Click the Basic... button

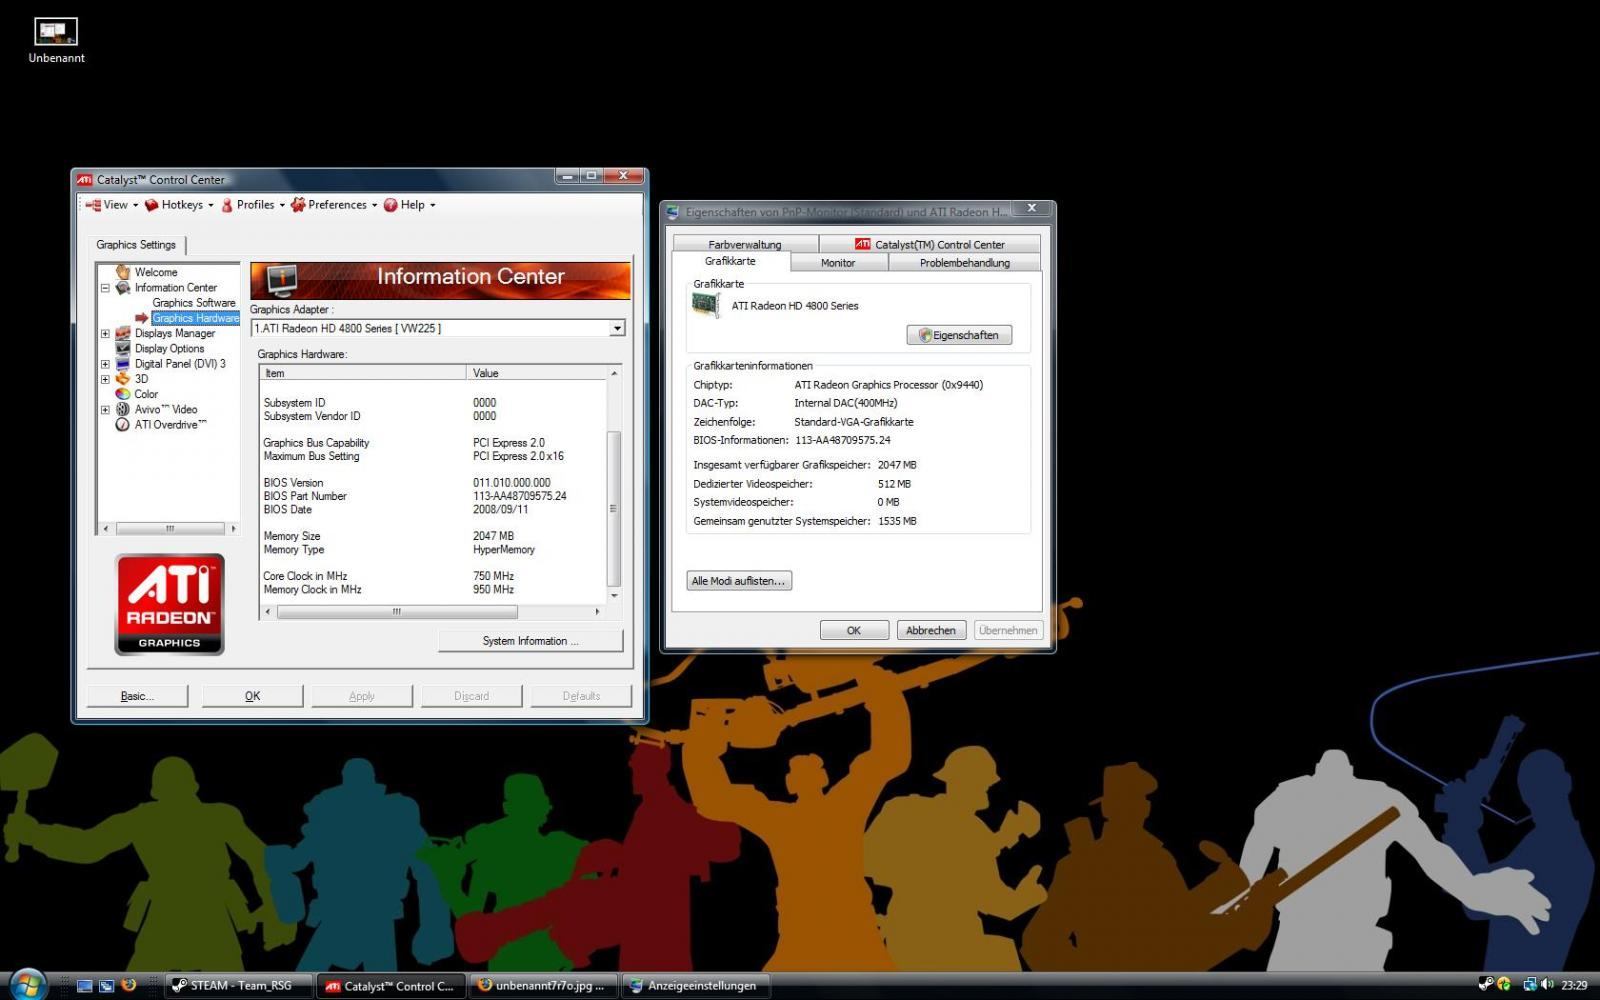pos(137,696)
